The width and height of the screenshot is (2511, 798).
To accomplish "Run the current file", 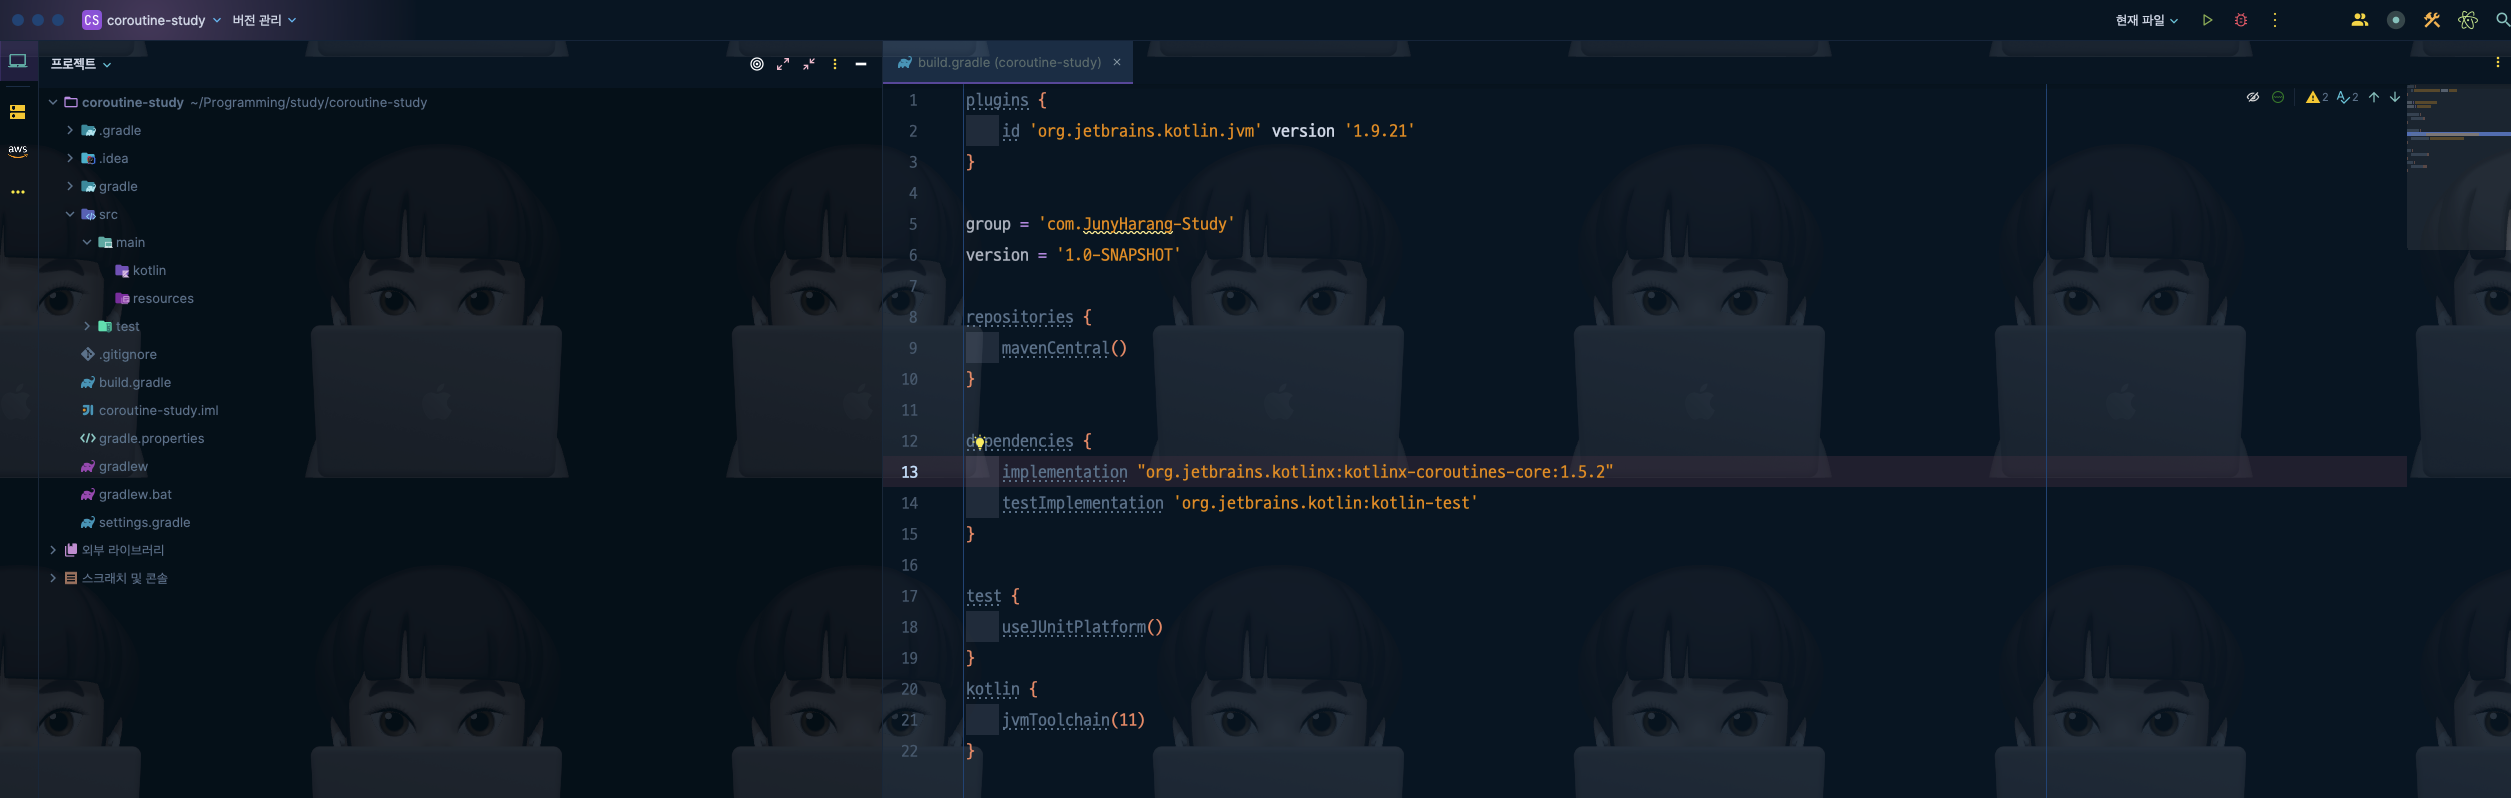I will click(x=2207, y=20).
